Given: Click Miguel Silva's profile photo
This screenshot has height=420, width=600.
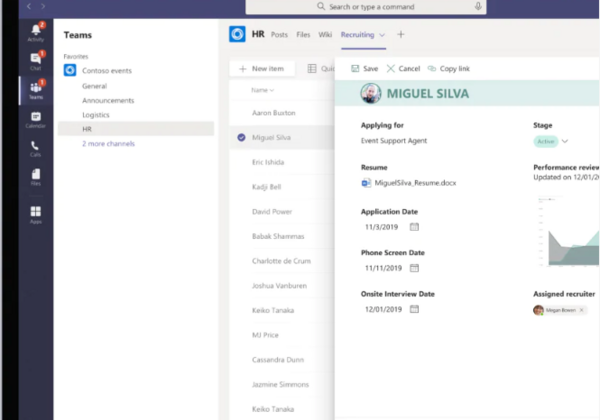Looking at the screenshot, I should (x=370, y=93).
